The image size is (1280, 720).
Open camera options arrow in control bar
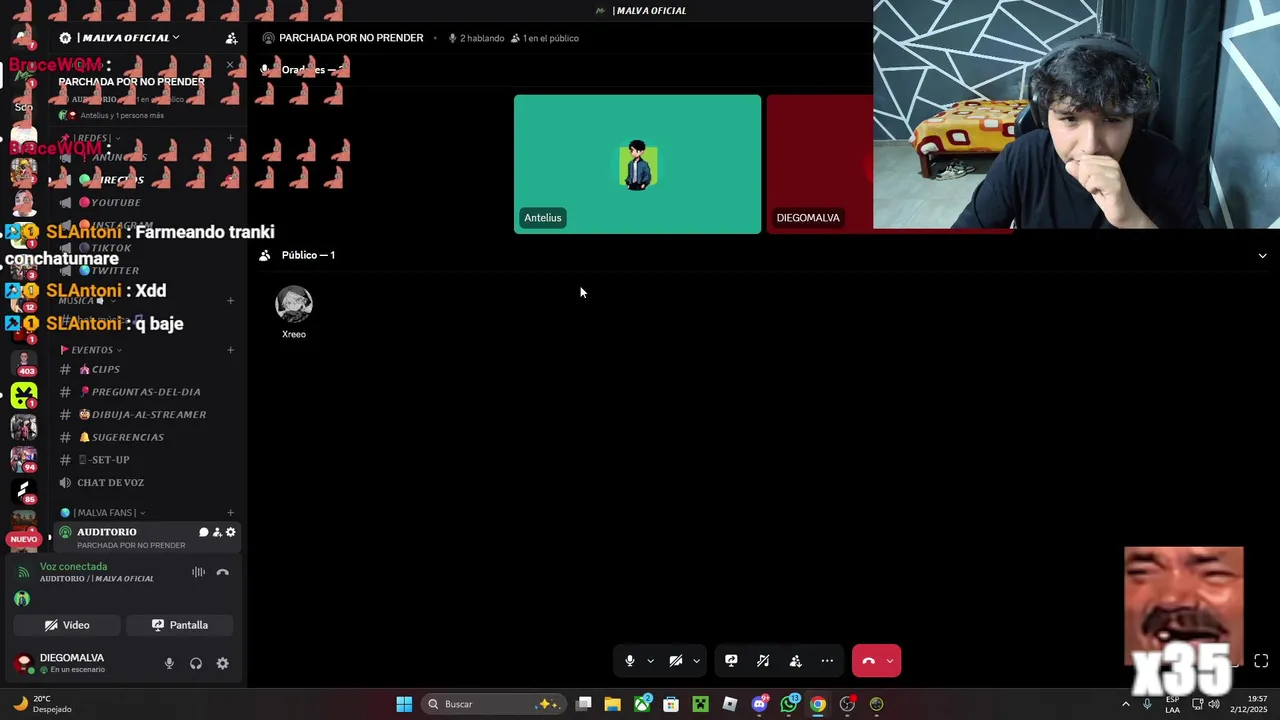tap(696, 661)
